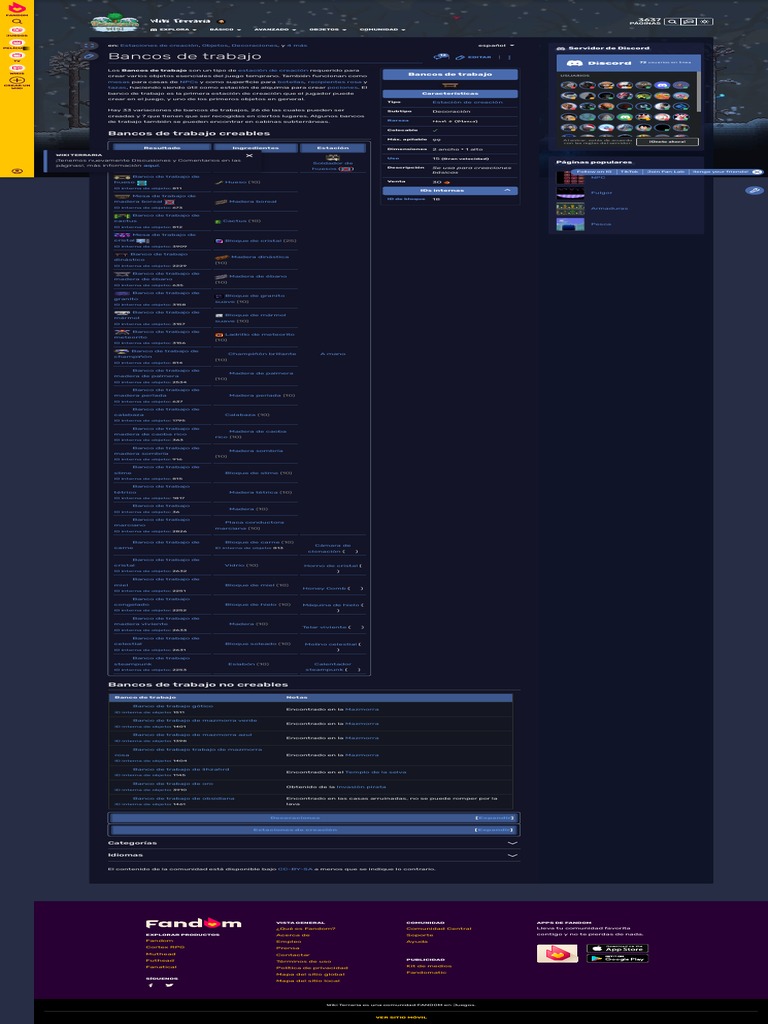Expand the Desarrollarlos navbox
Image resolution: width=768 pixels, height=1024 pixels.
pos(494,818)
